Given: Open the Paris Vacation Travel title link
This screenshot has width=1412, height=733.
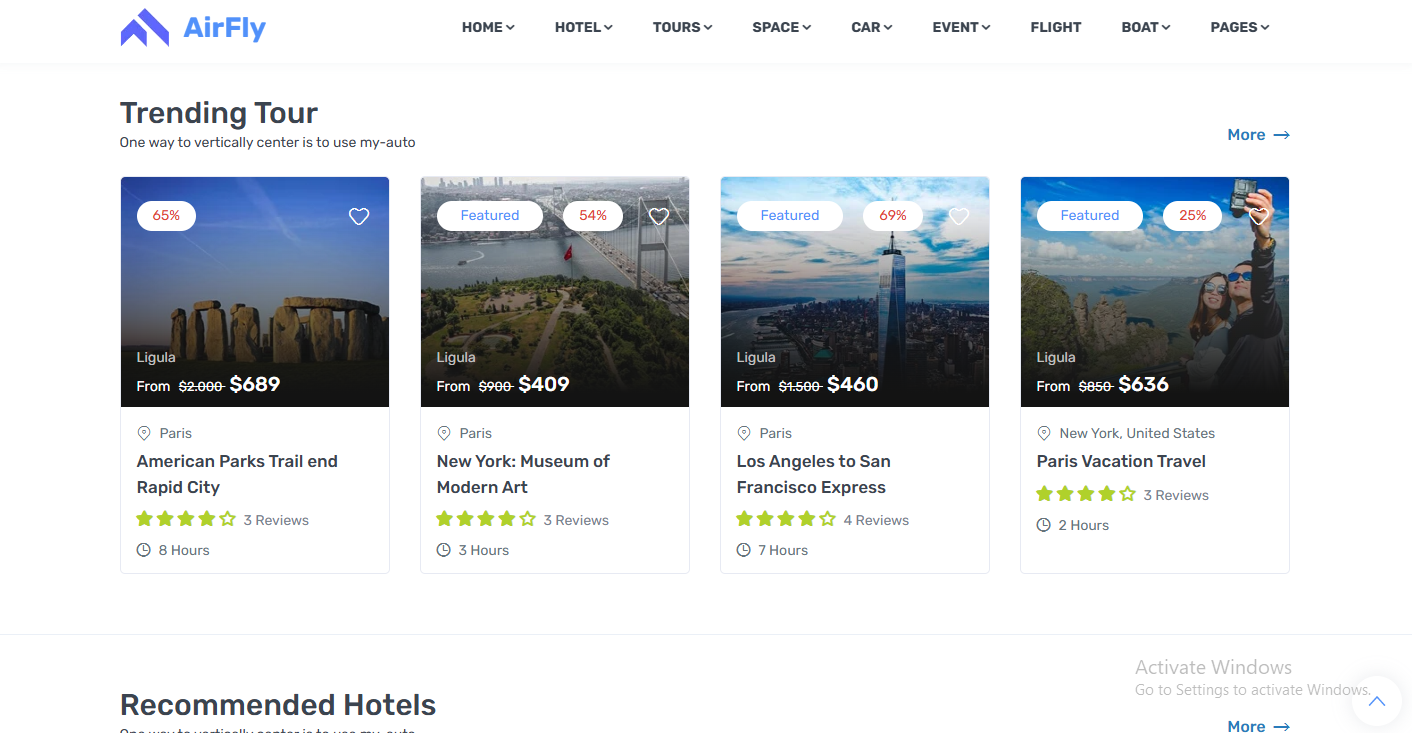Looking at the screenshot, I should (x=1121, y=461).
